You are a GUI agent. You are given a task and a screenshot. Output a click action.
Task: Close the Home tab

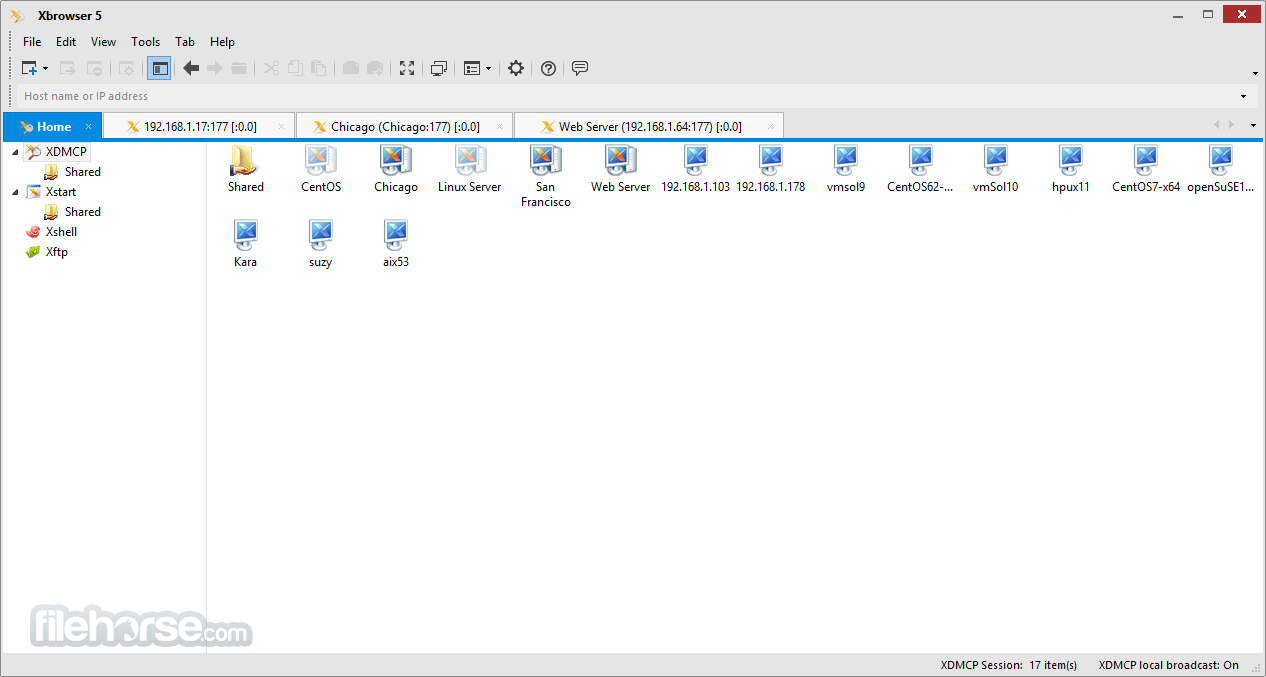point(88,127)
